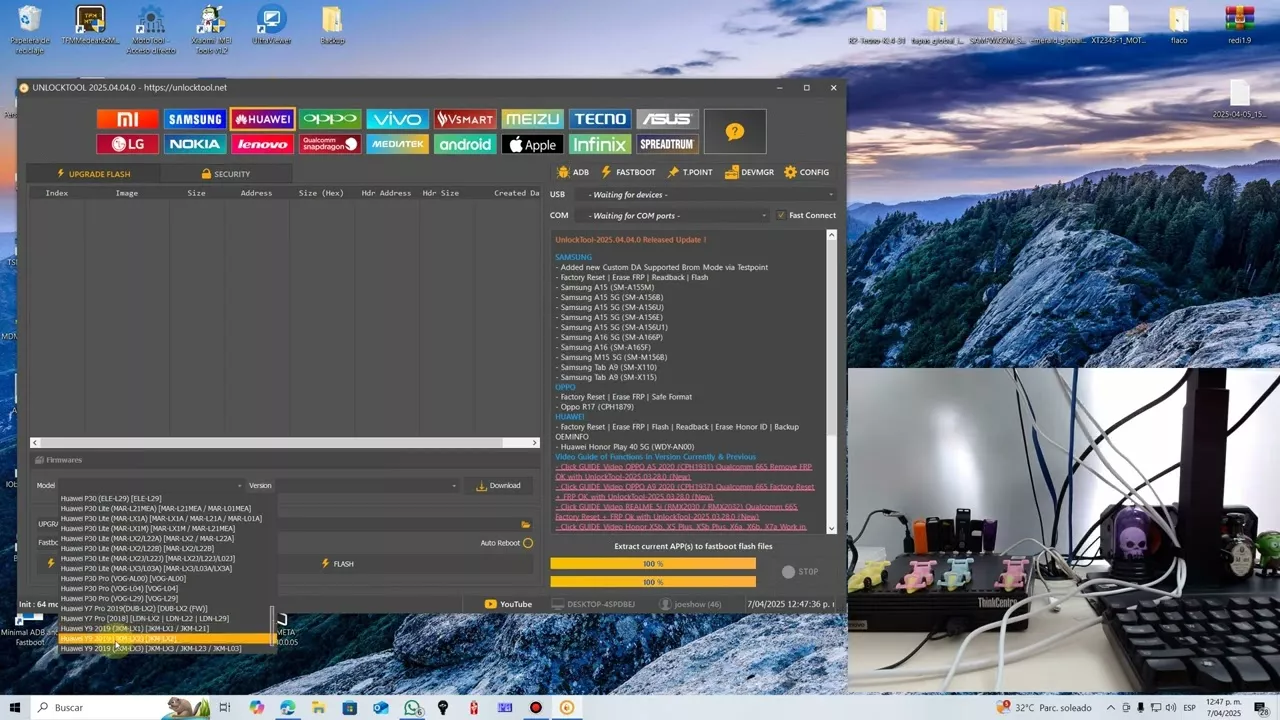This screenshot has width=1280, height=720.
Task: Expand the USB devices dropdown
Action: coord(708,195)
